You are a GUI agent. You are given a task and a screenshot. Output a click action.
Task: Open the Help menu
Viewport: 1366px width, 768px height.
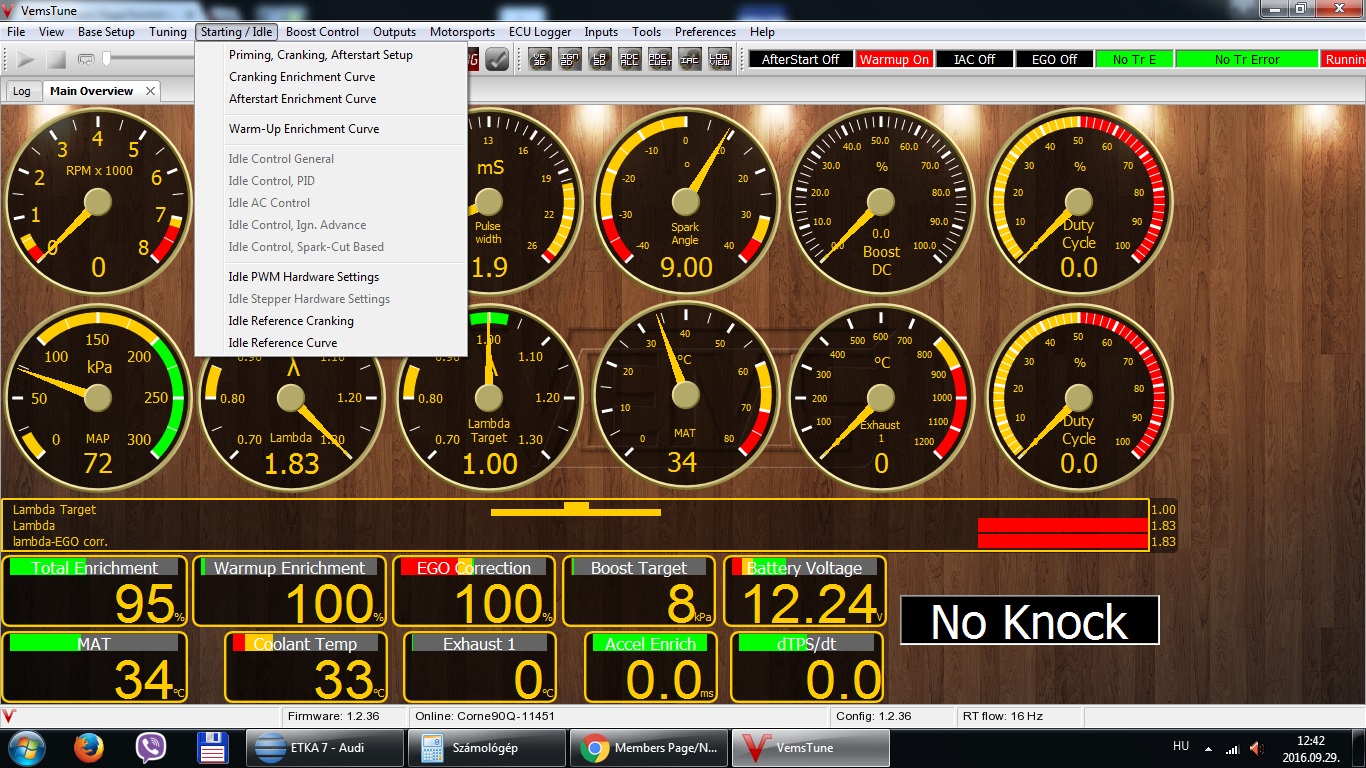(x=762, y=32)
